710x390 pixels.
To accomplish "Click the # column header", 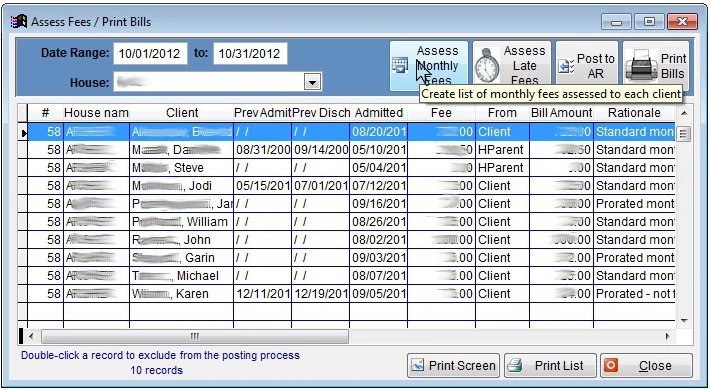I will (x=45, y=113).
